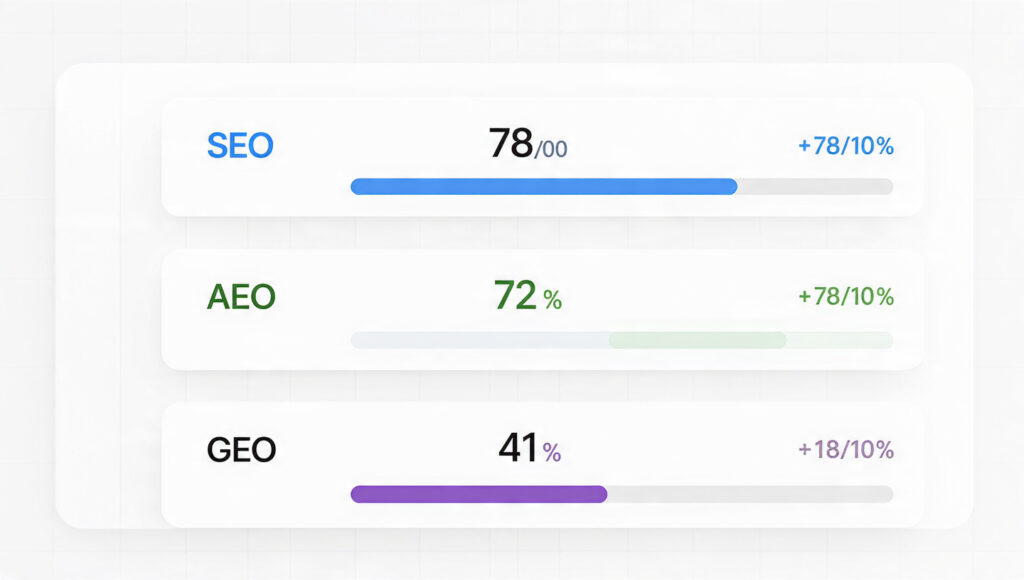This screenshot has height=580, width=1024.
Task: Select the SEO score value 78
Action: [510, 145]
